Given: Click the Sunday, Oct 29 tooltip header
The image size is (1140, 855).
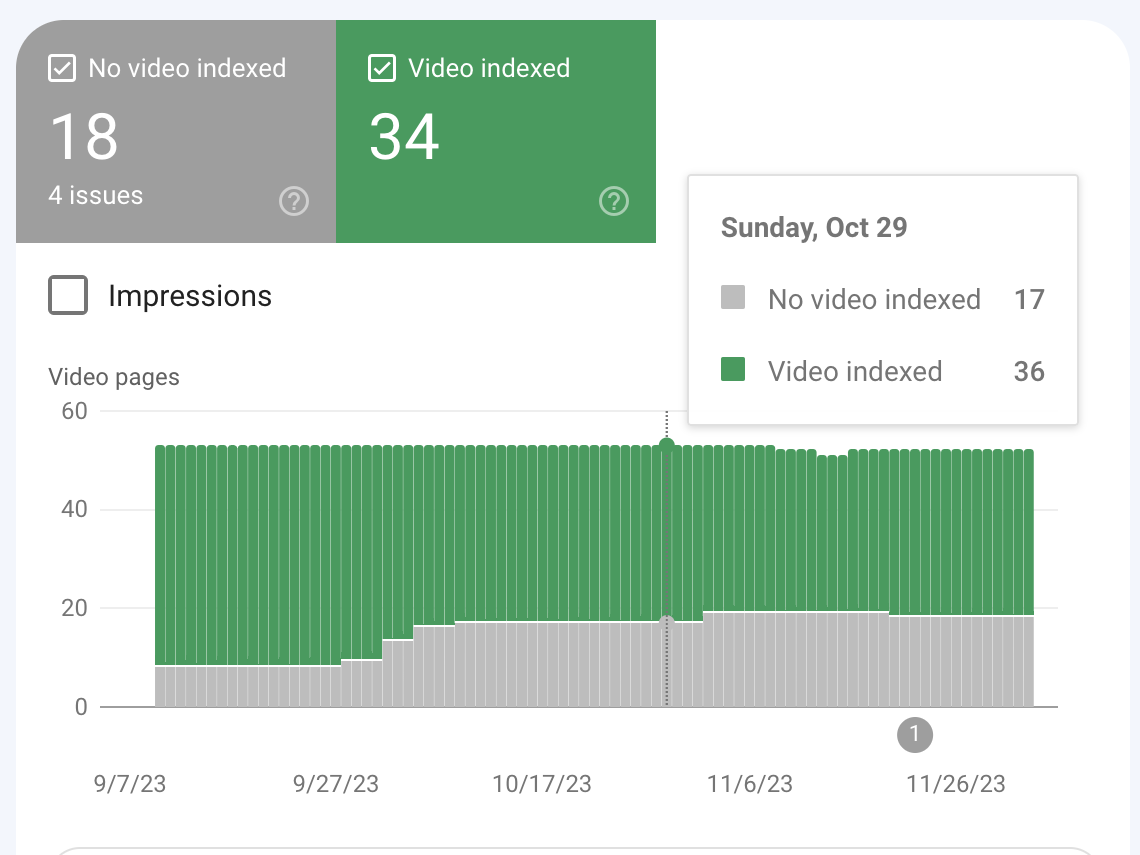Looking at the screenshot, I should 813,228.
